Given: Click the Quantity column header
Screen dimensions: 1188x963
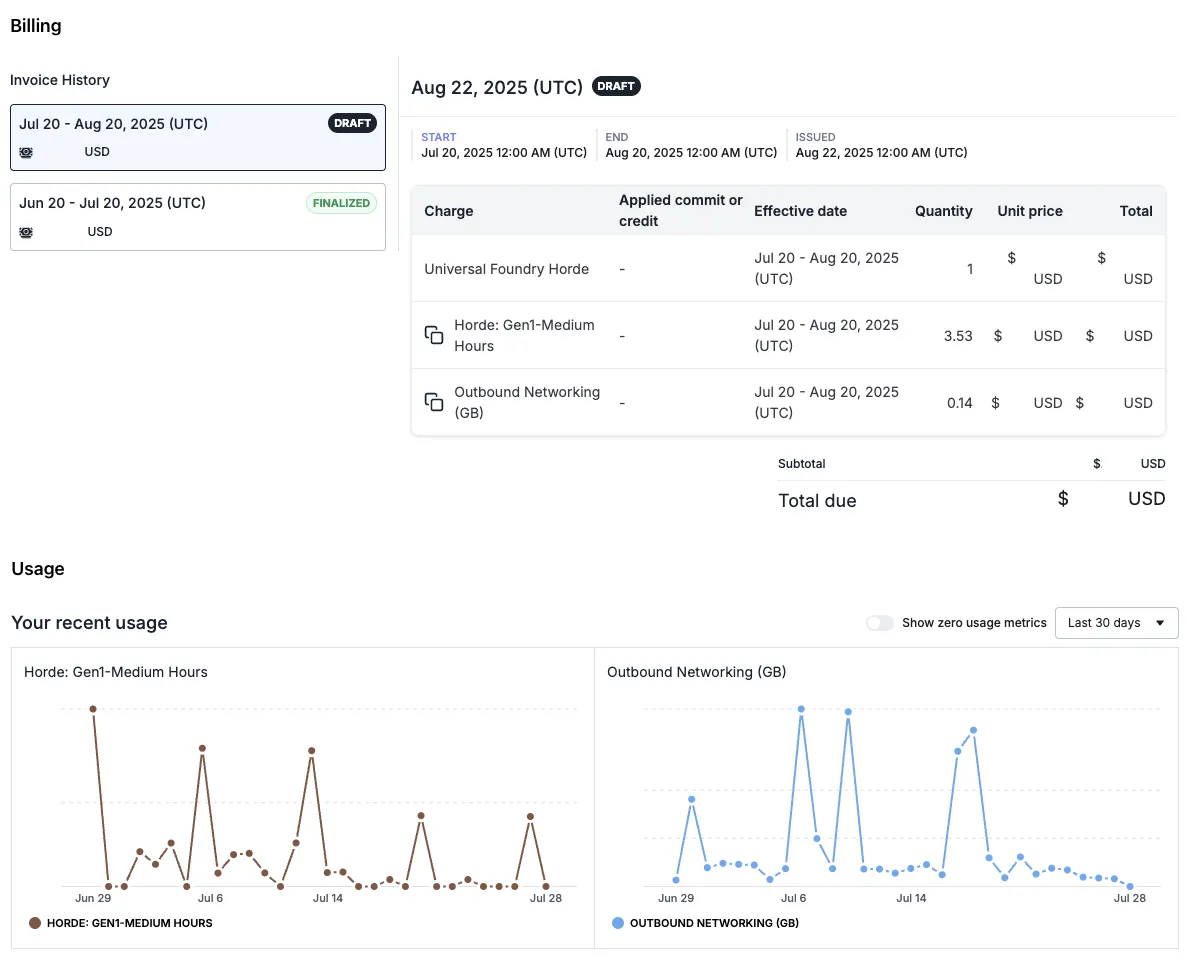Looking at the screenshot, I should (x=944, y=211).
